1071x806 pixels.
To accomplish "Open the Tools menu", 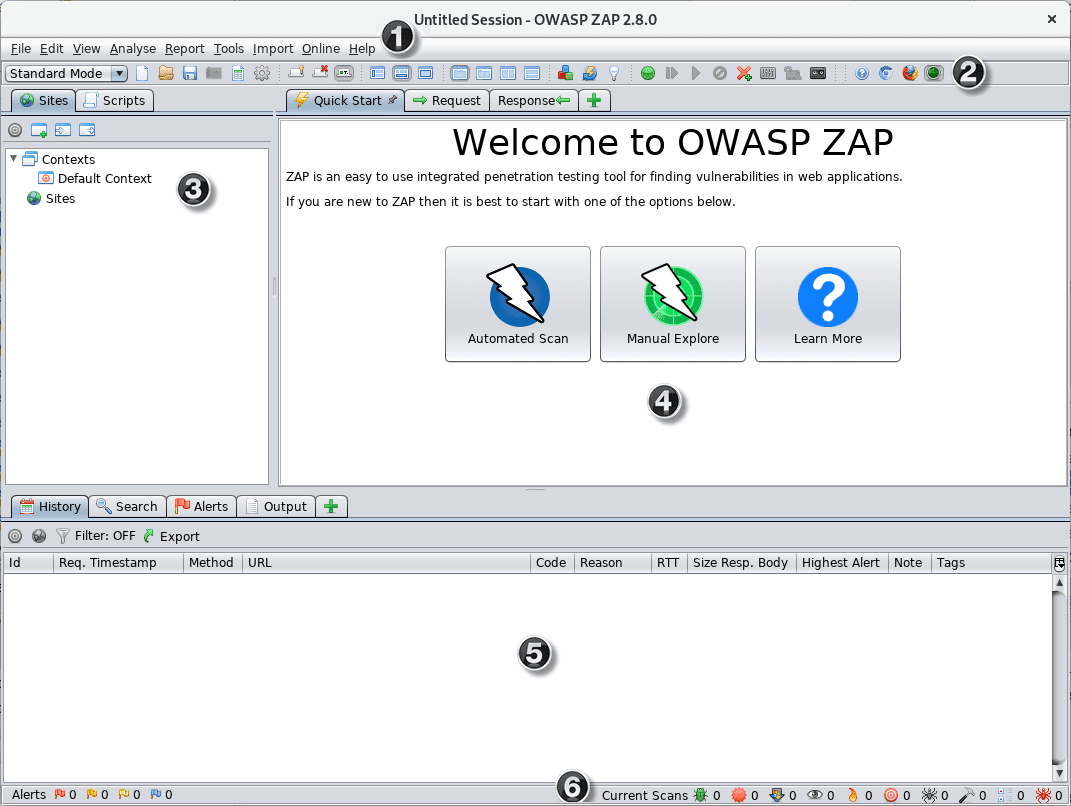I will pyautogui.click(x=229, y=48).
